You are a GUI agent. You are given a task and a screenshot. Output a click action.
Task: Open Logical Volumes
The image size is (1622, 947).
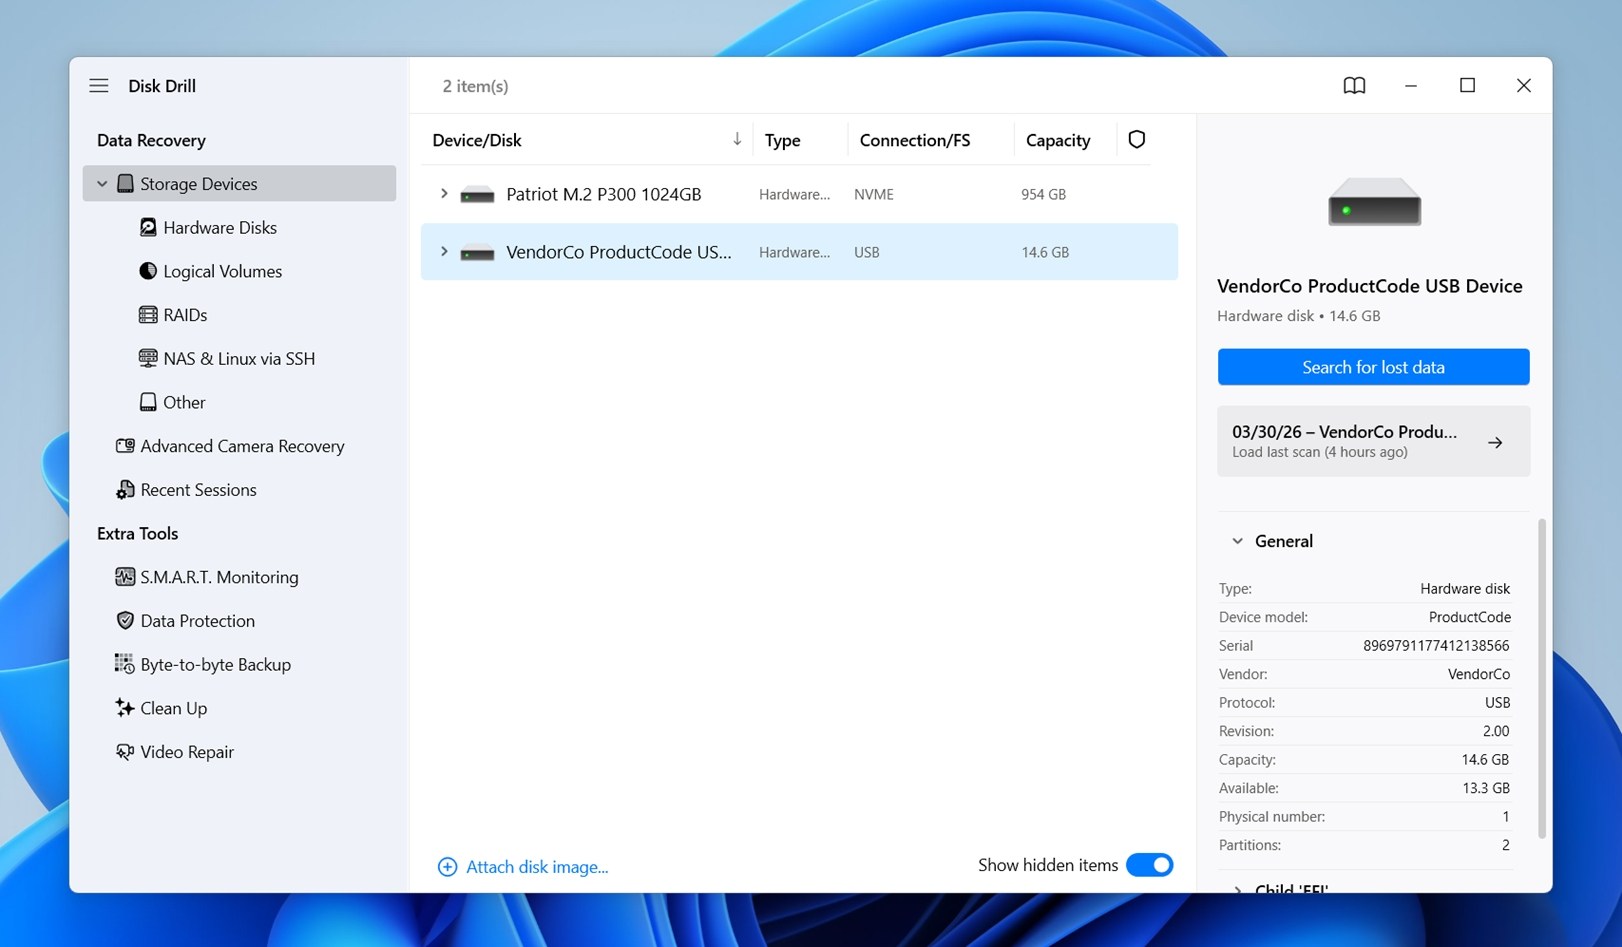pyautogui.click(x=222, y=271)
